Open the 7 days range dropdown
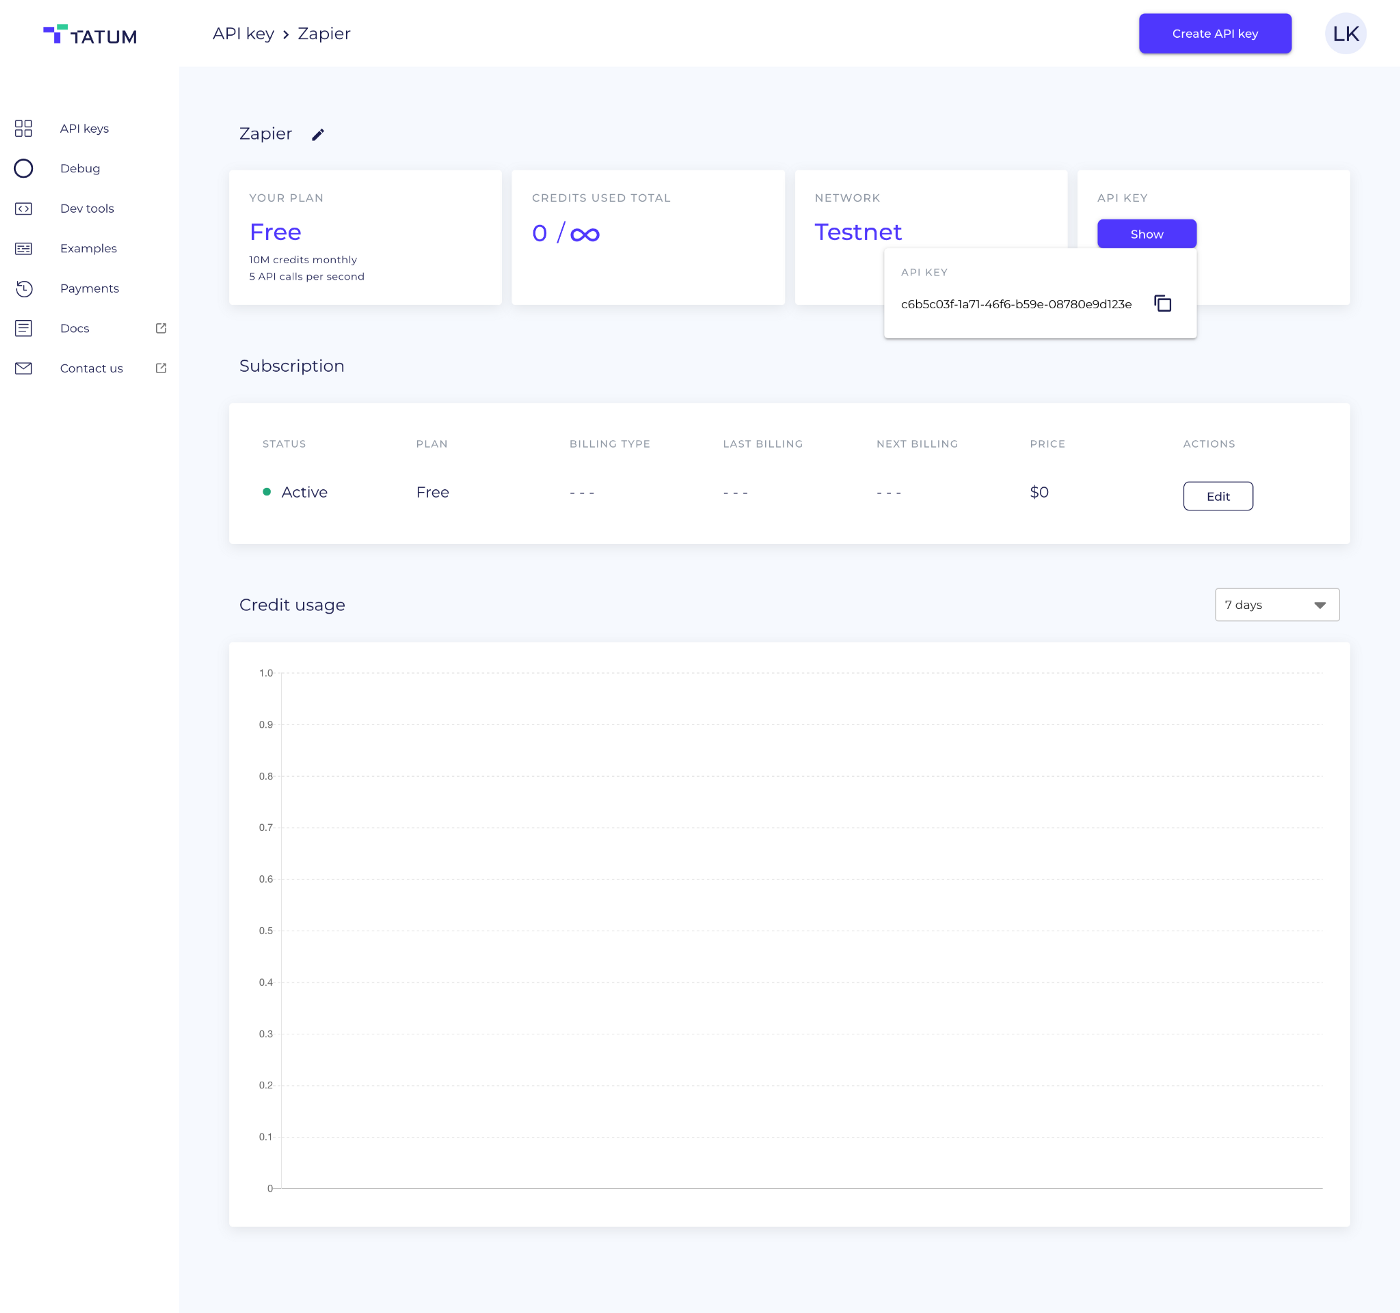Image resolution: width=1400 pixels, height=1313 pixels. tap(1277, 604)
